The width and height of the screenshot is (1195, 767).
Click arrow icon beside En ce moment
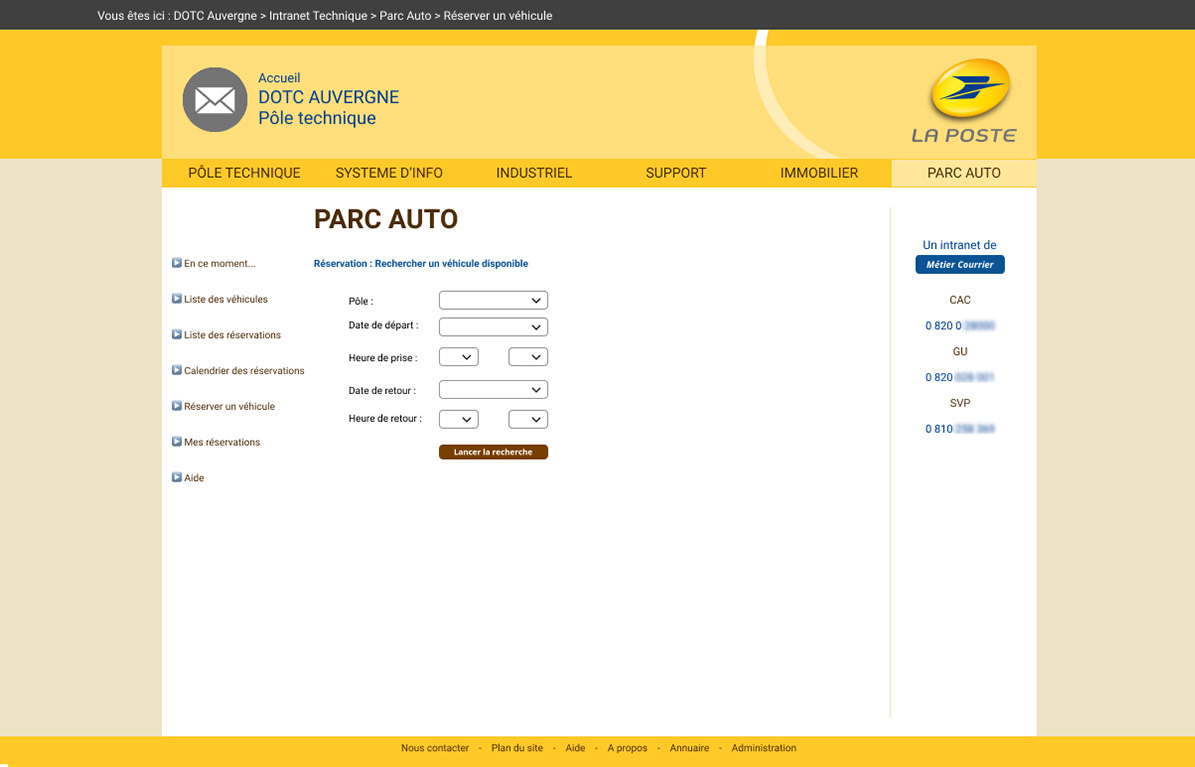[177, 263]
